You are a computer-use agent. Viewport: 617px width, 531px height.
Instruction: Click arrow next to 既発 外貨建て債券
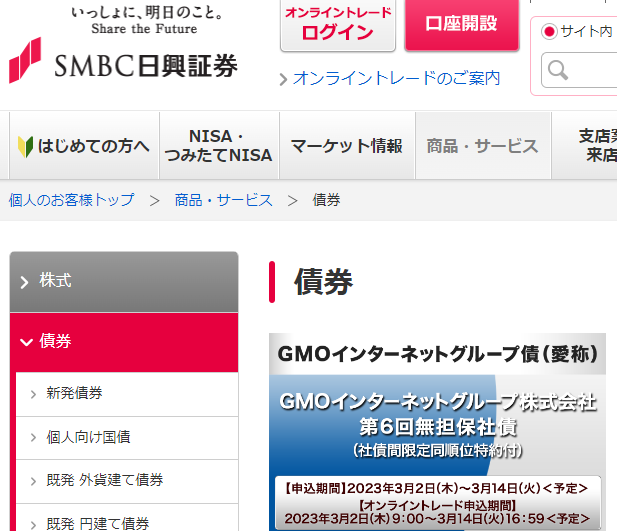click(x=33, y=481)
